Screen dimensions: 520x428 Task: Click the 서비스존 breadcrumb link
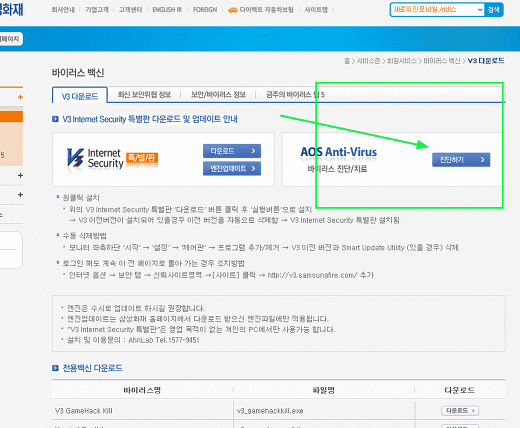point(368,61)
